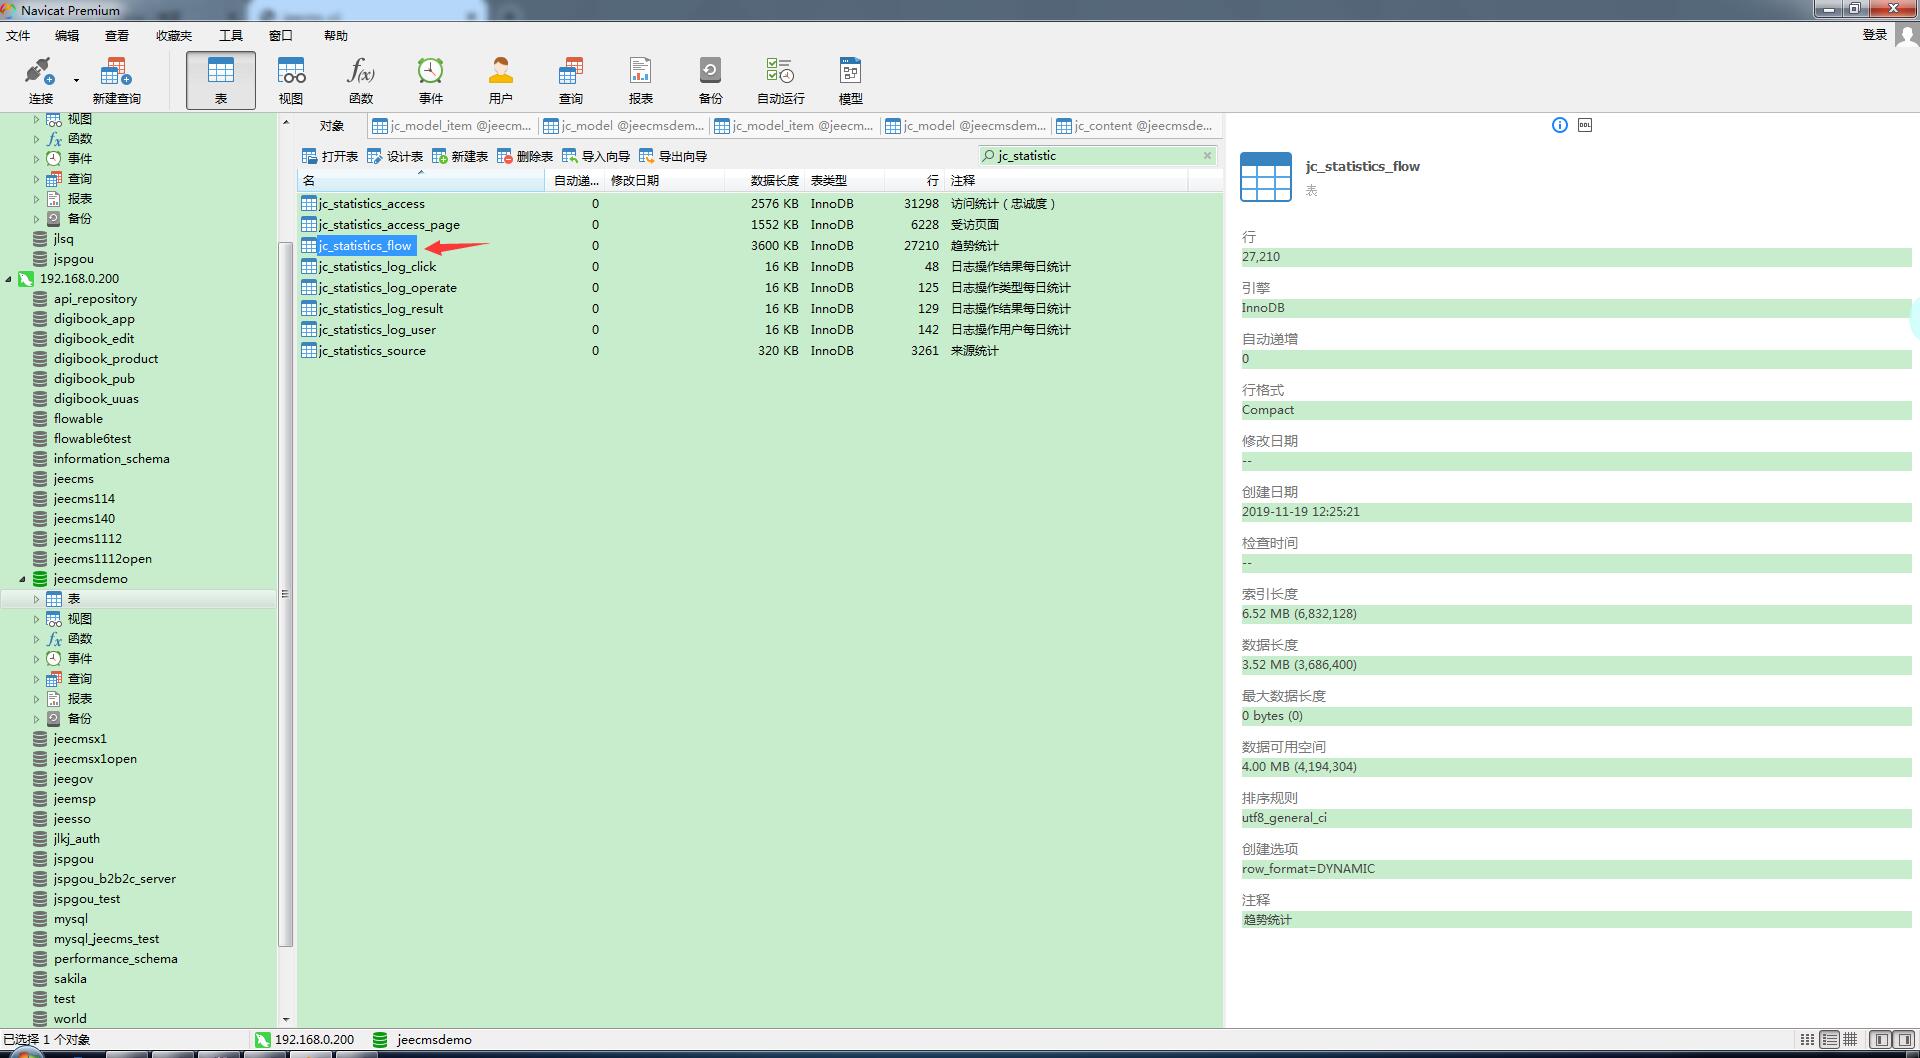Click the Design Table (设计表) button
This screenshot has height=1058, width=1920.
pyautogui.click(x=395, y=156)
